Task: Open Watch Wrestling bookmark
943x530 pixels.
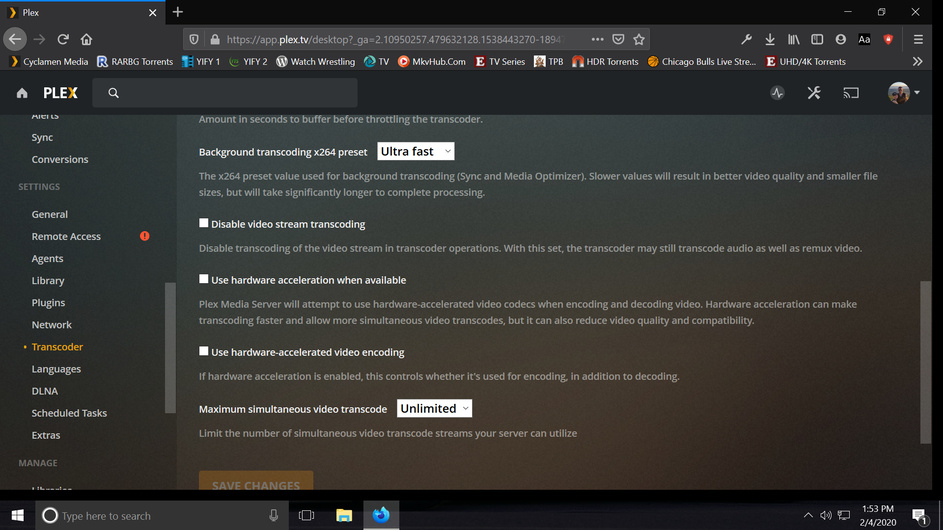Action: click(x=315, y=61)
